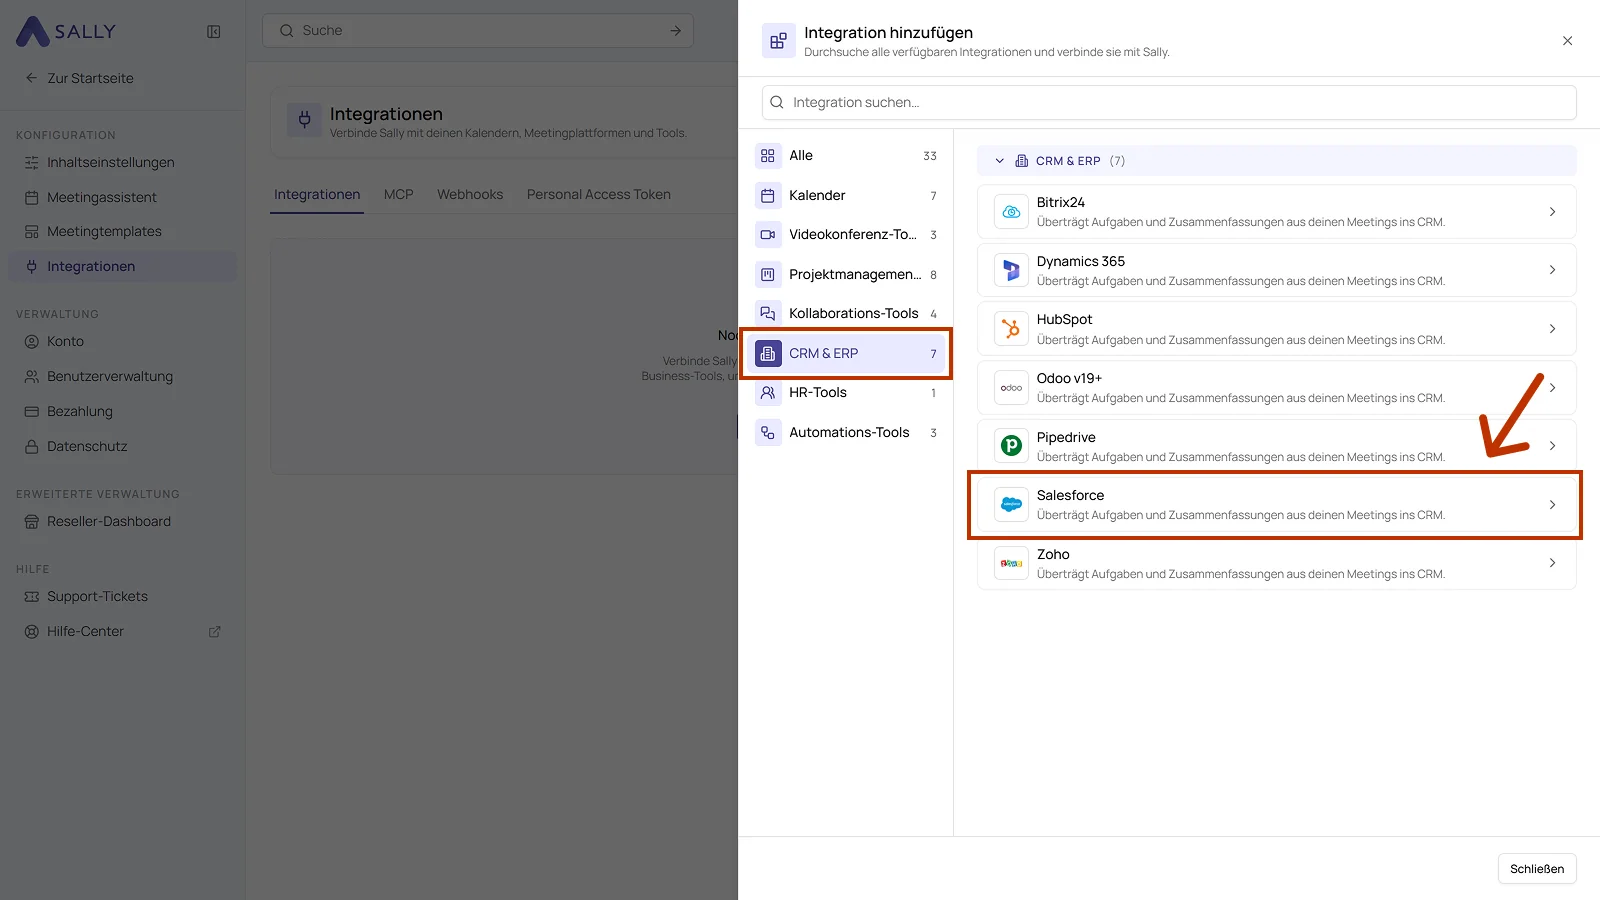This screenshot has width=1600, height=900.
Task: Open HubSpot via its chevron arrow
Action: (x=1552, y=329)
